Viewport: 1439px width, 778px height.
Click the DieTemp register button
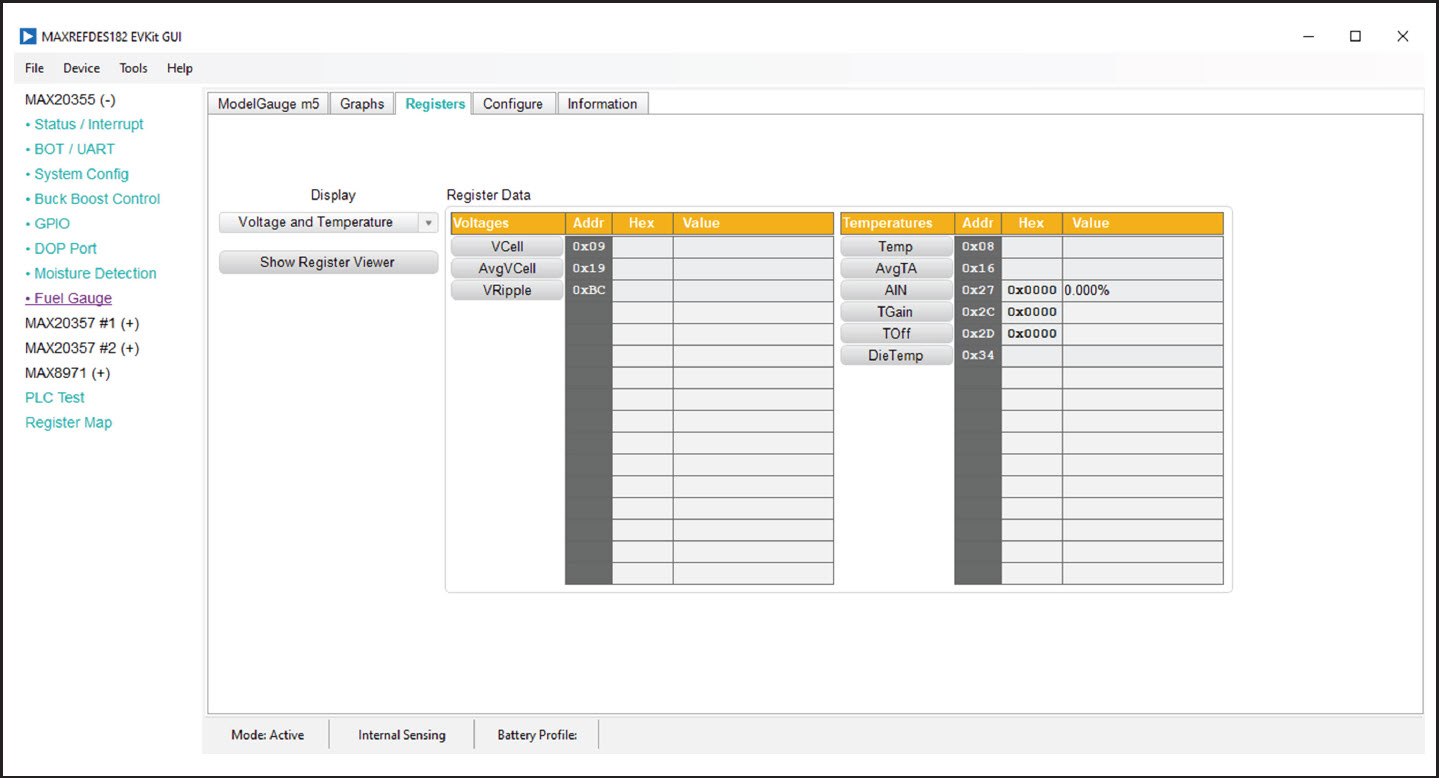895,356
